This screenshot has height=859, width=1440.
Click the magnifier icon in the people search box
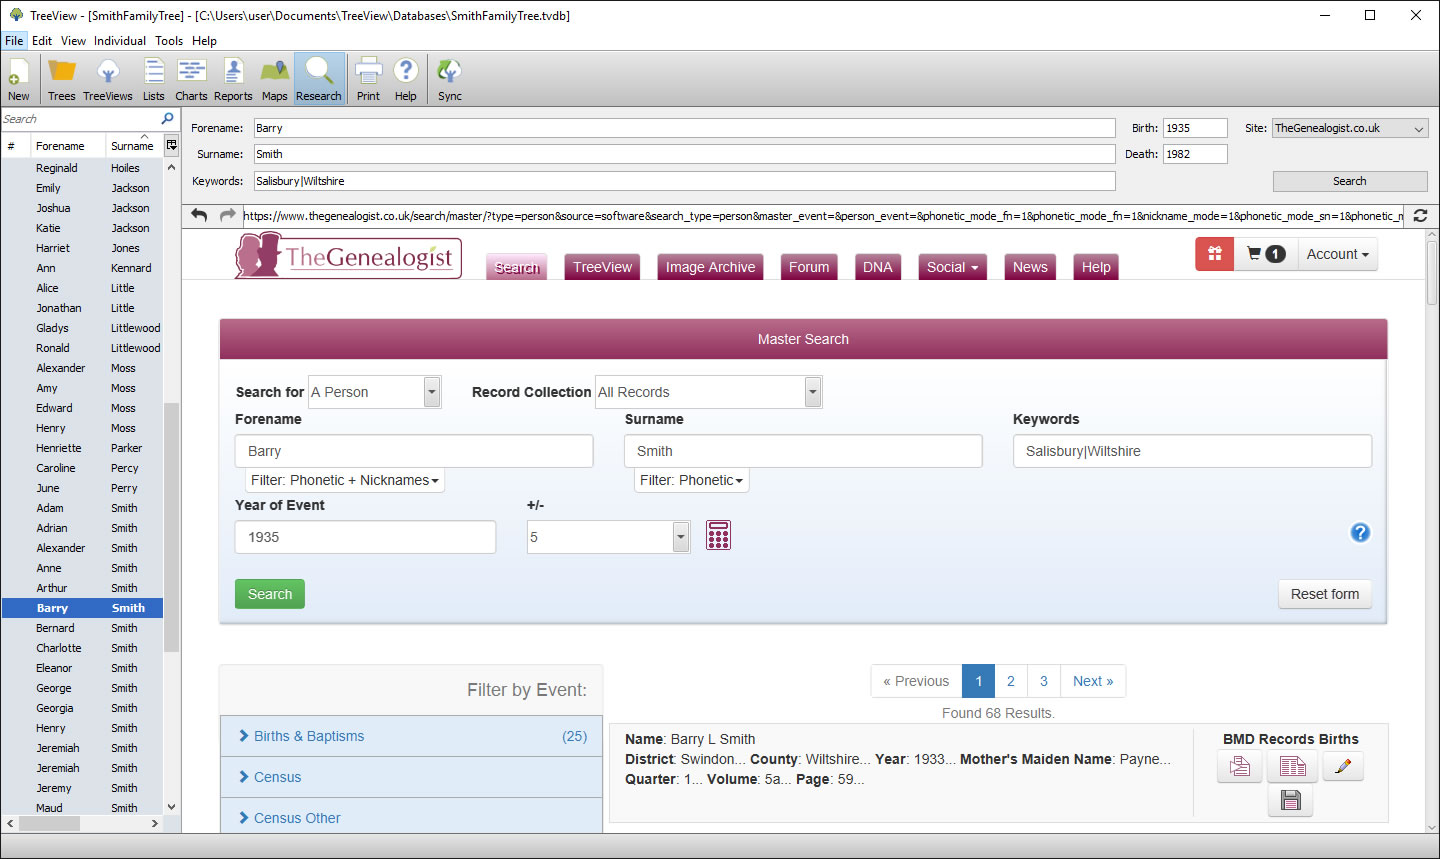pyautogui.click(x=167, y=119)
